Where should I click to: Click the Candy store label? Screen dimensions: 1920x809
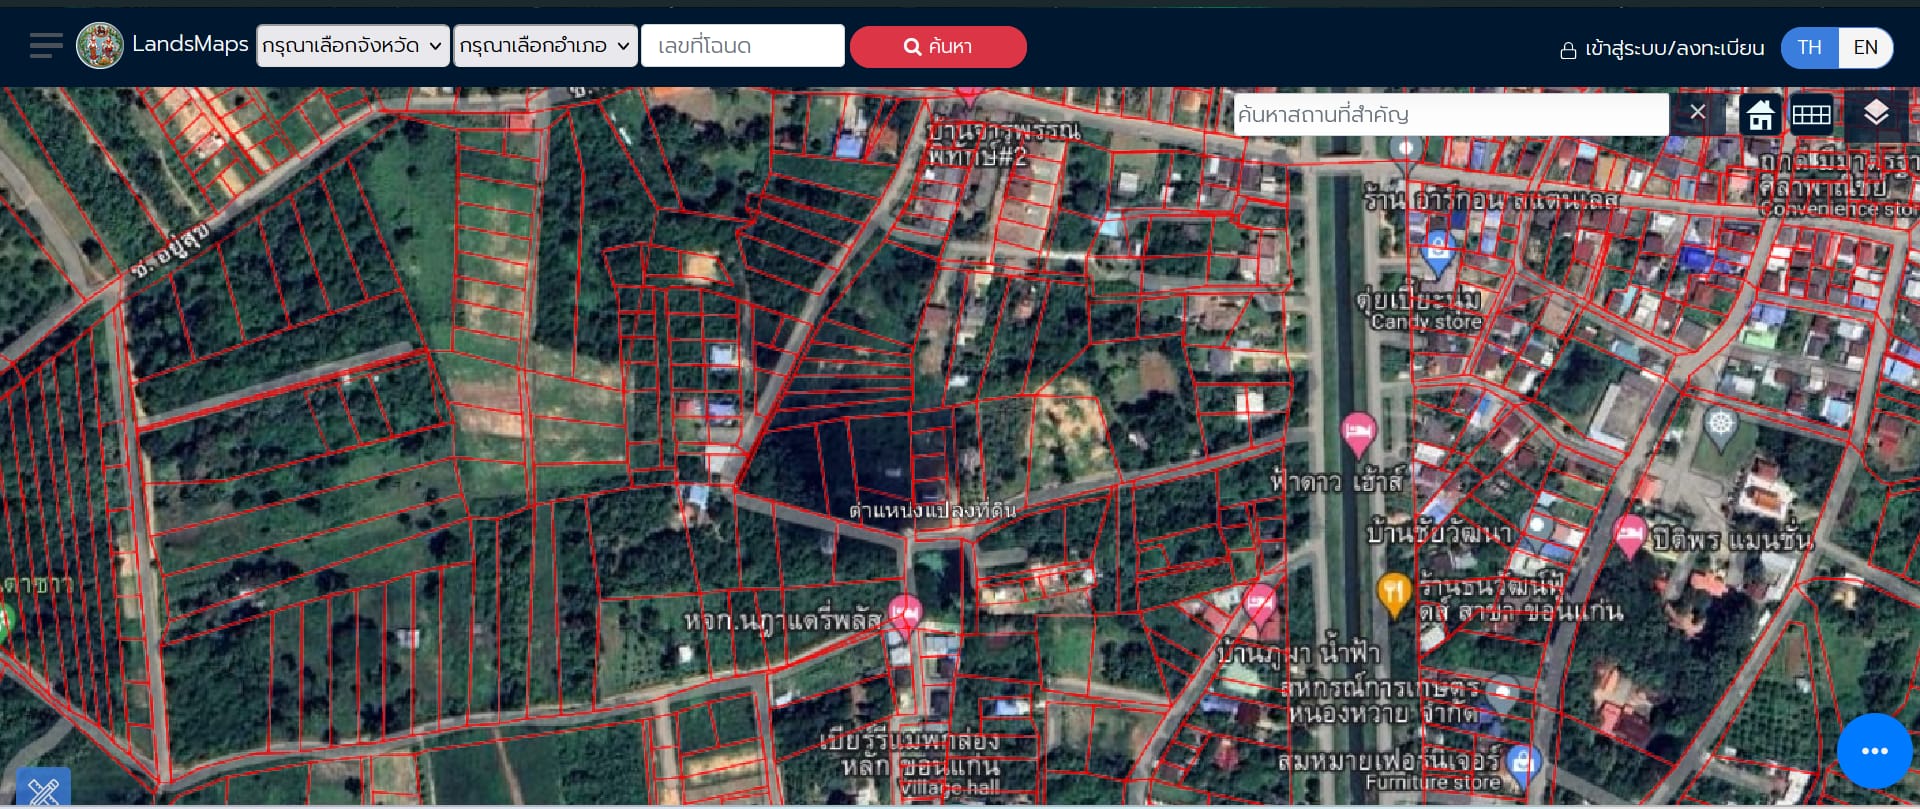point(1426,322)
